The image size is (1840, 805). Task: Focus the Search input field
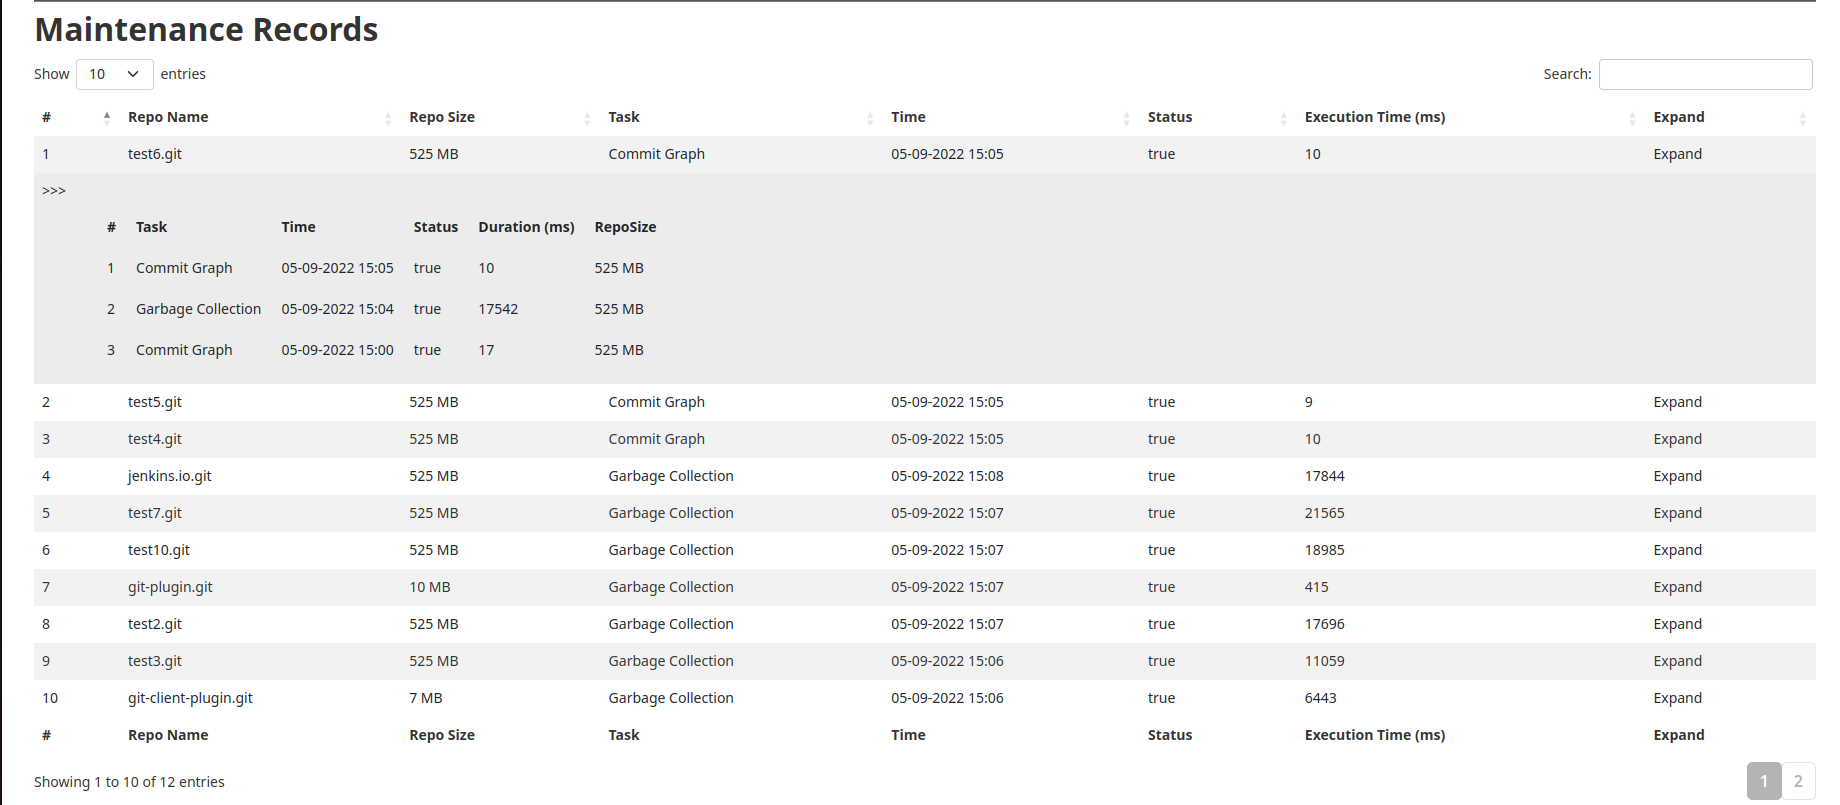[x=1705, y=74]
